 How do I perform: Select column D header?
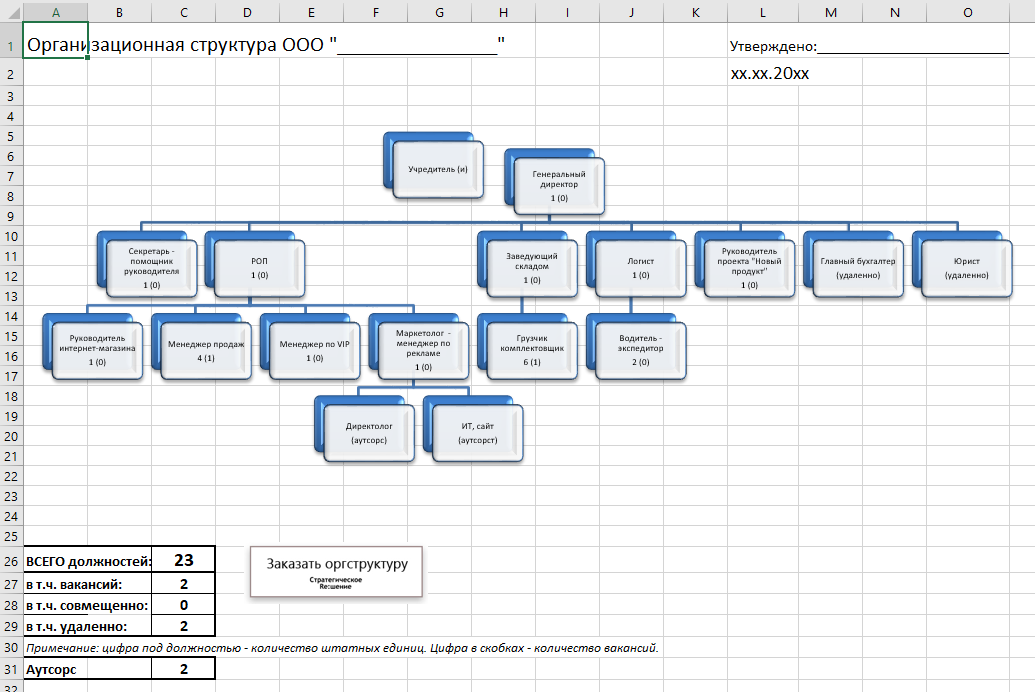coord(247,12)
